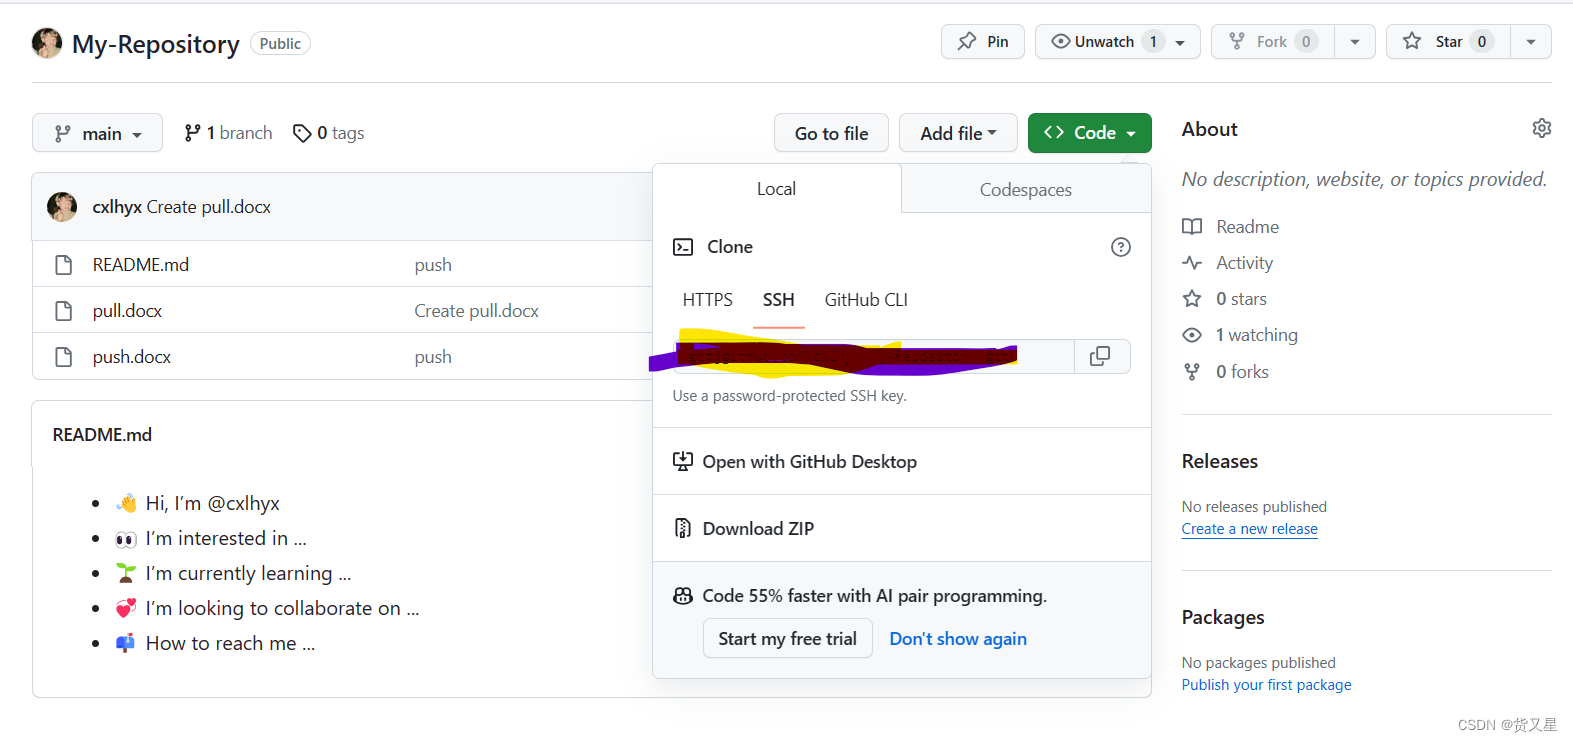
Task: Open the About settings gear icon
Action: tap(1542, 128)
